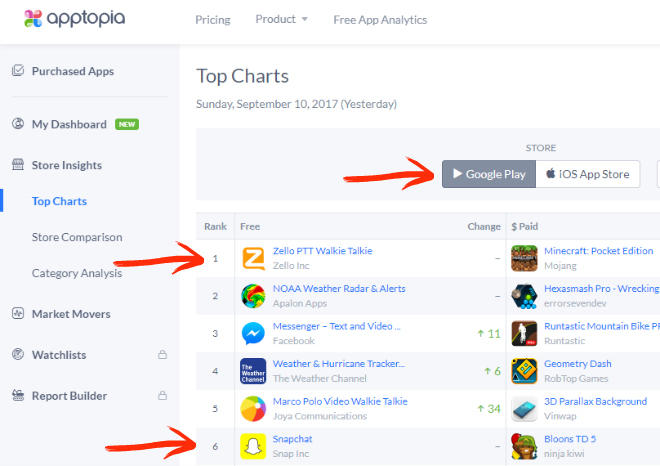Image resolution: width=660 pixels, height=466 pixels.
Task: Open the Snapchat app link
Action: tap(292, 439)
